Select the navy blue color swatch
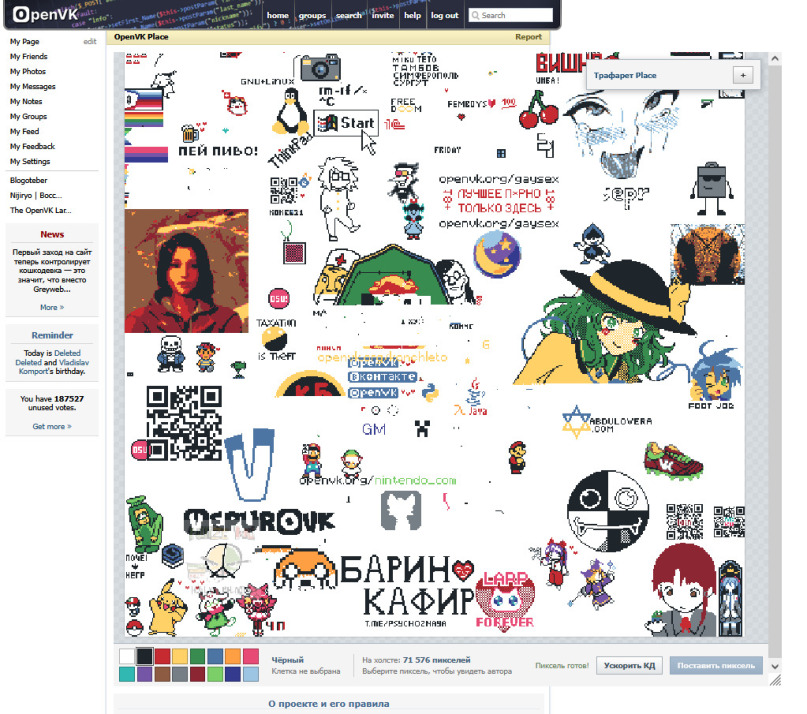 [x=233, y=674]
